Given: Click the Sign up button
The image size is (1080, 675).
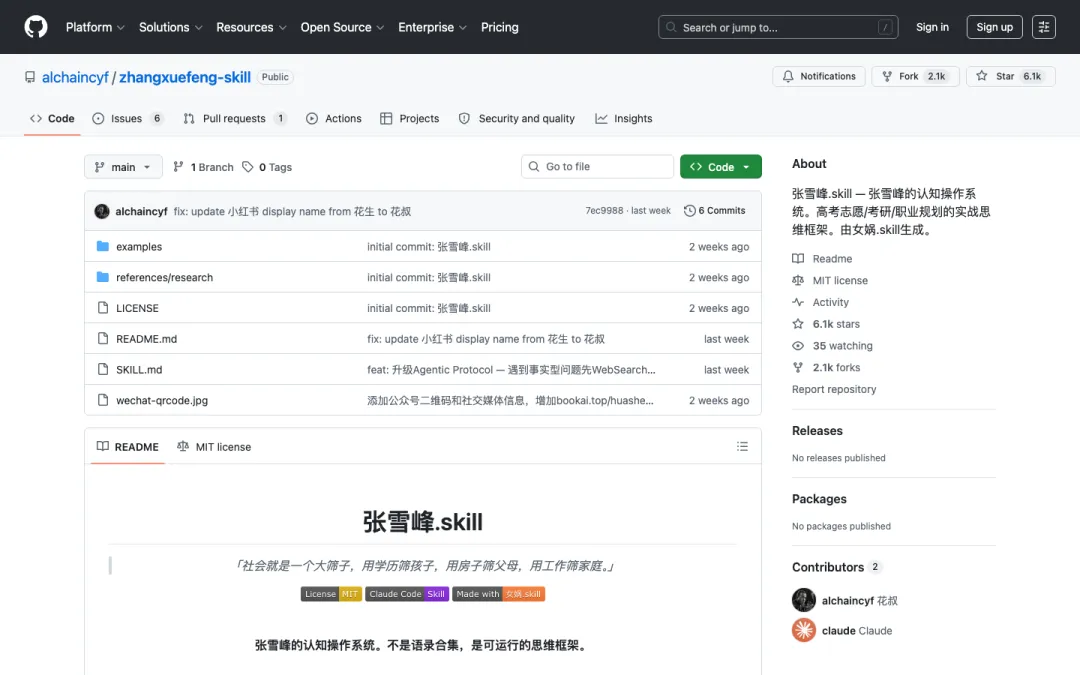Looking at the screenshot, I should tap(994, 27).
